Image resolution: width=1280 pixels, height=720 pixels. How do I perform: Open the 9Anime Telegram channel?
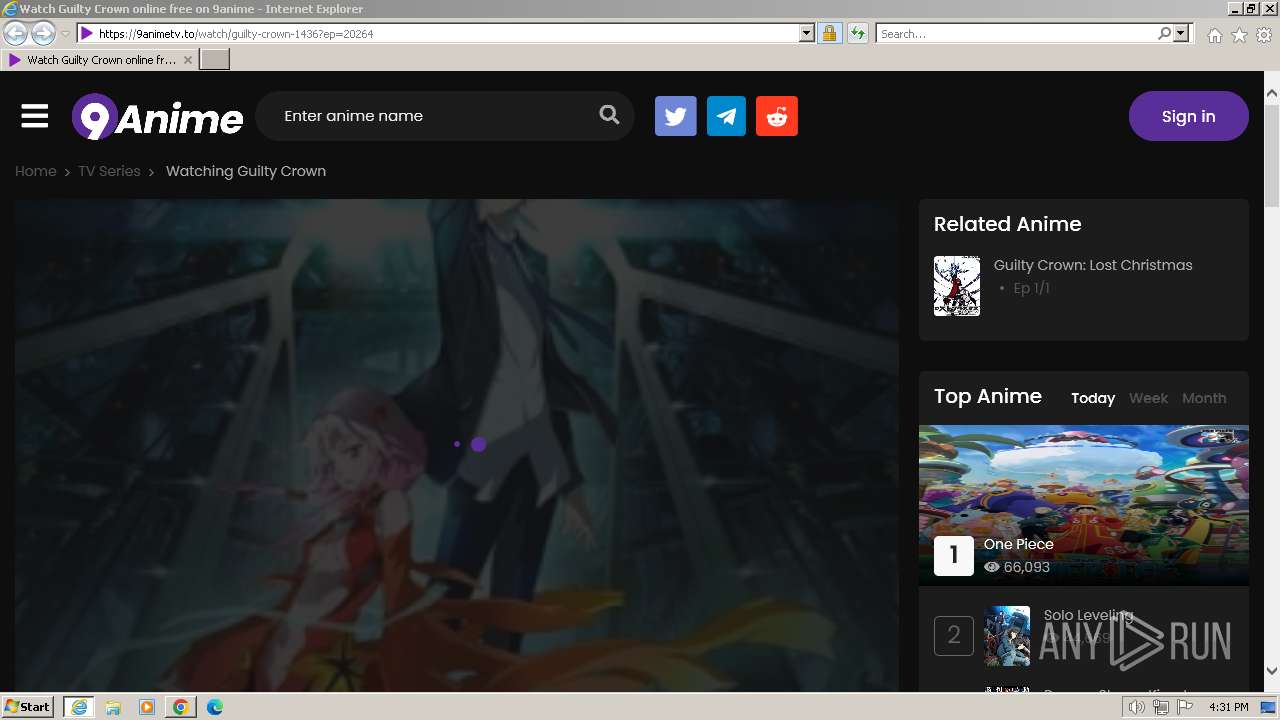pos(726,116)
